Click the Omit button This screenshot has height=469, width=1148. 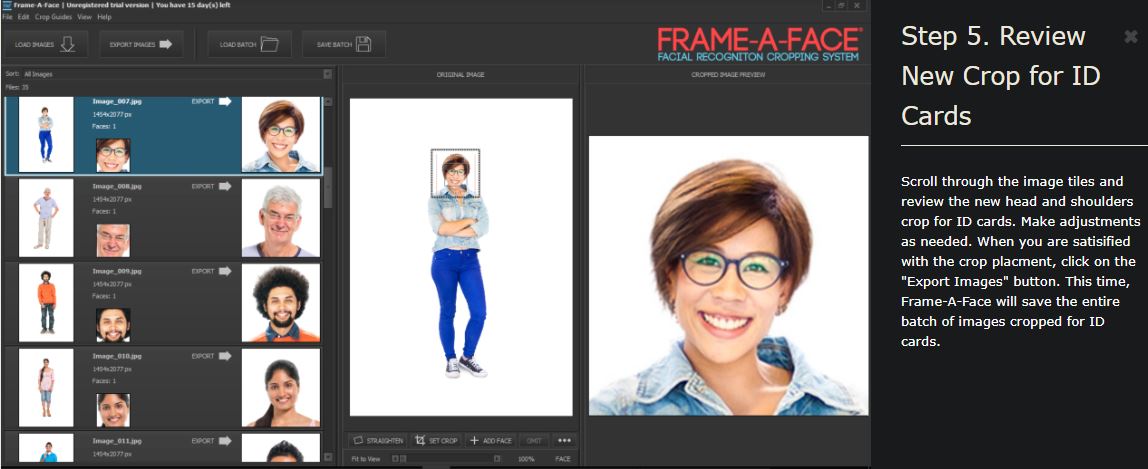(x=534, y=440)
